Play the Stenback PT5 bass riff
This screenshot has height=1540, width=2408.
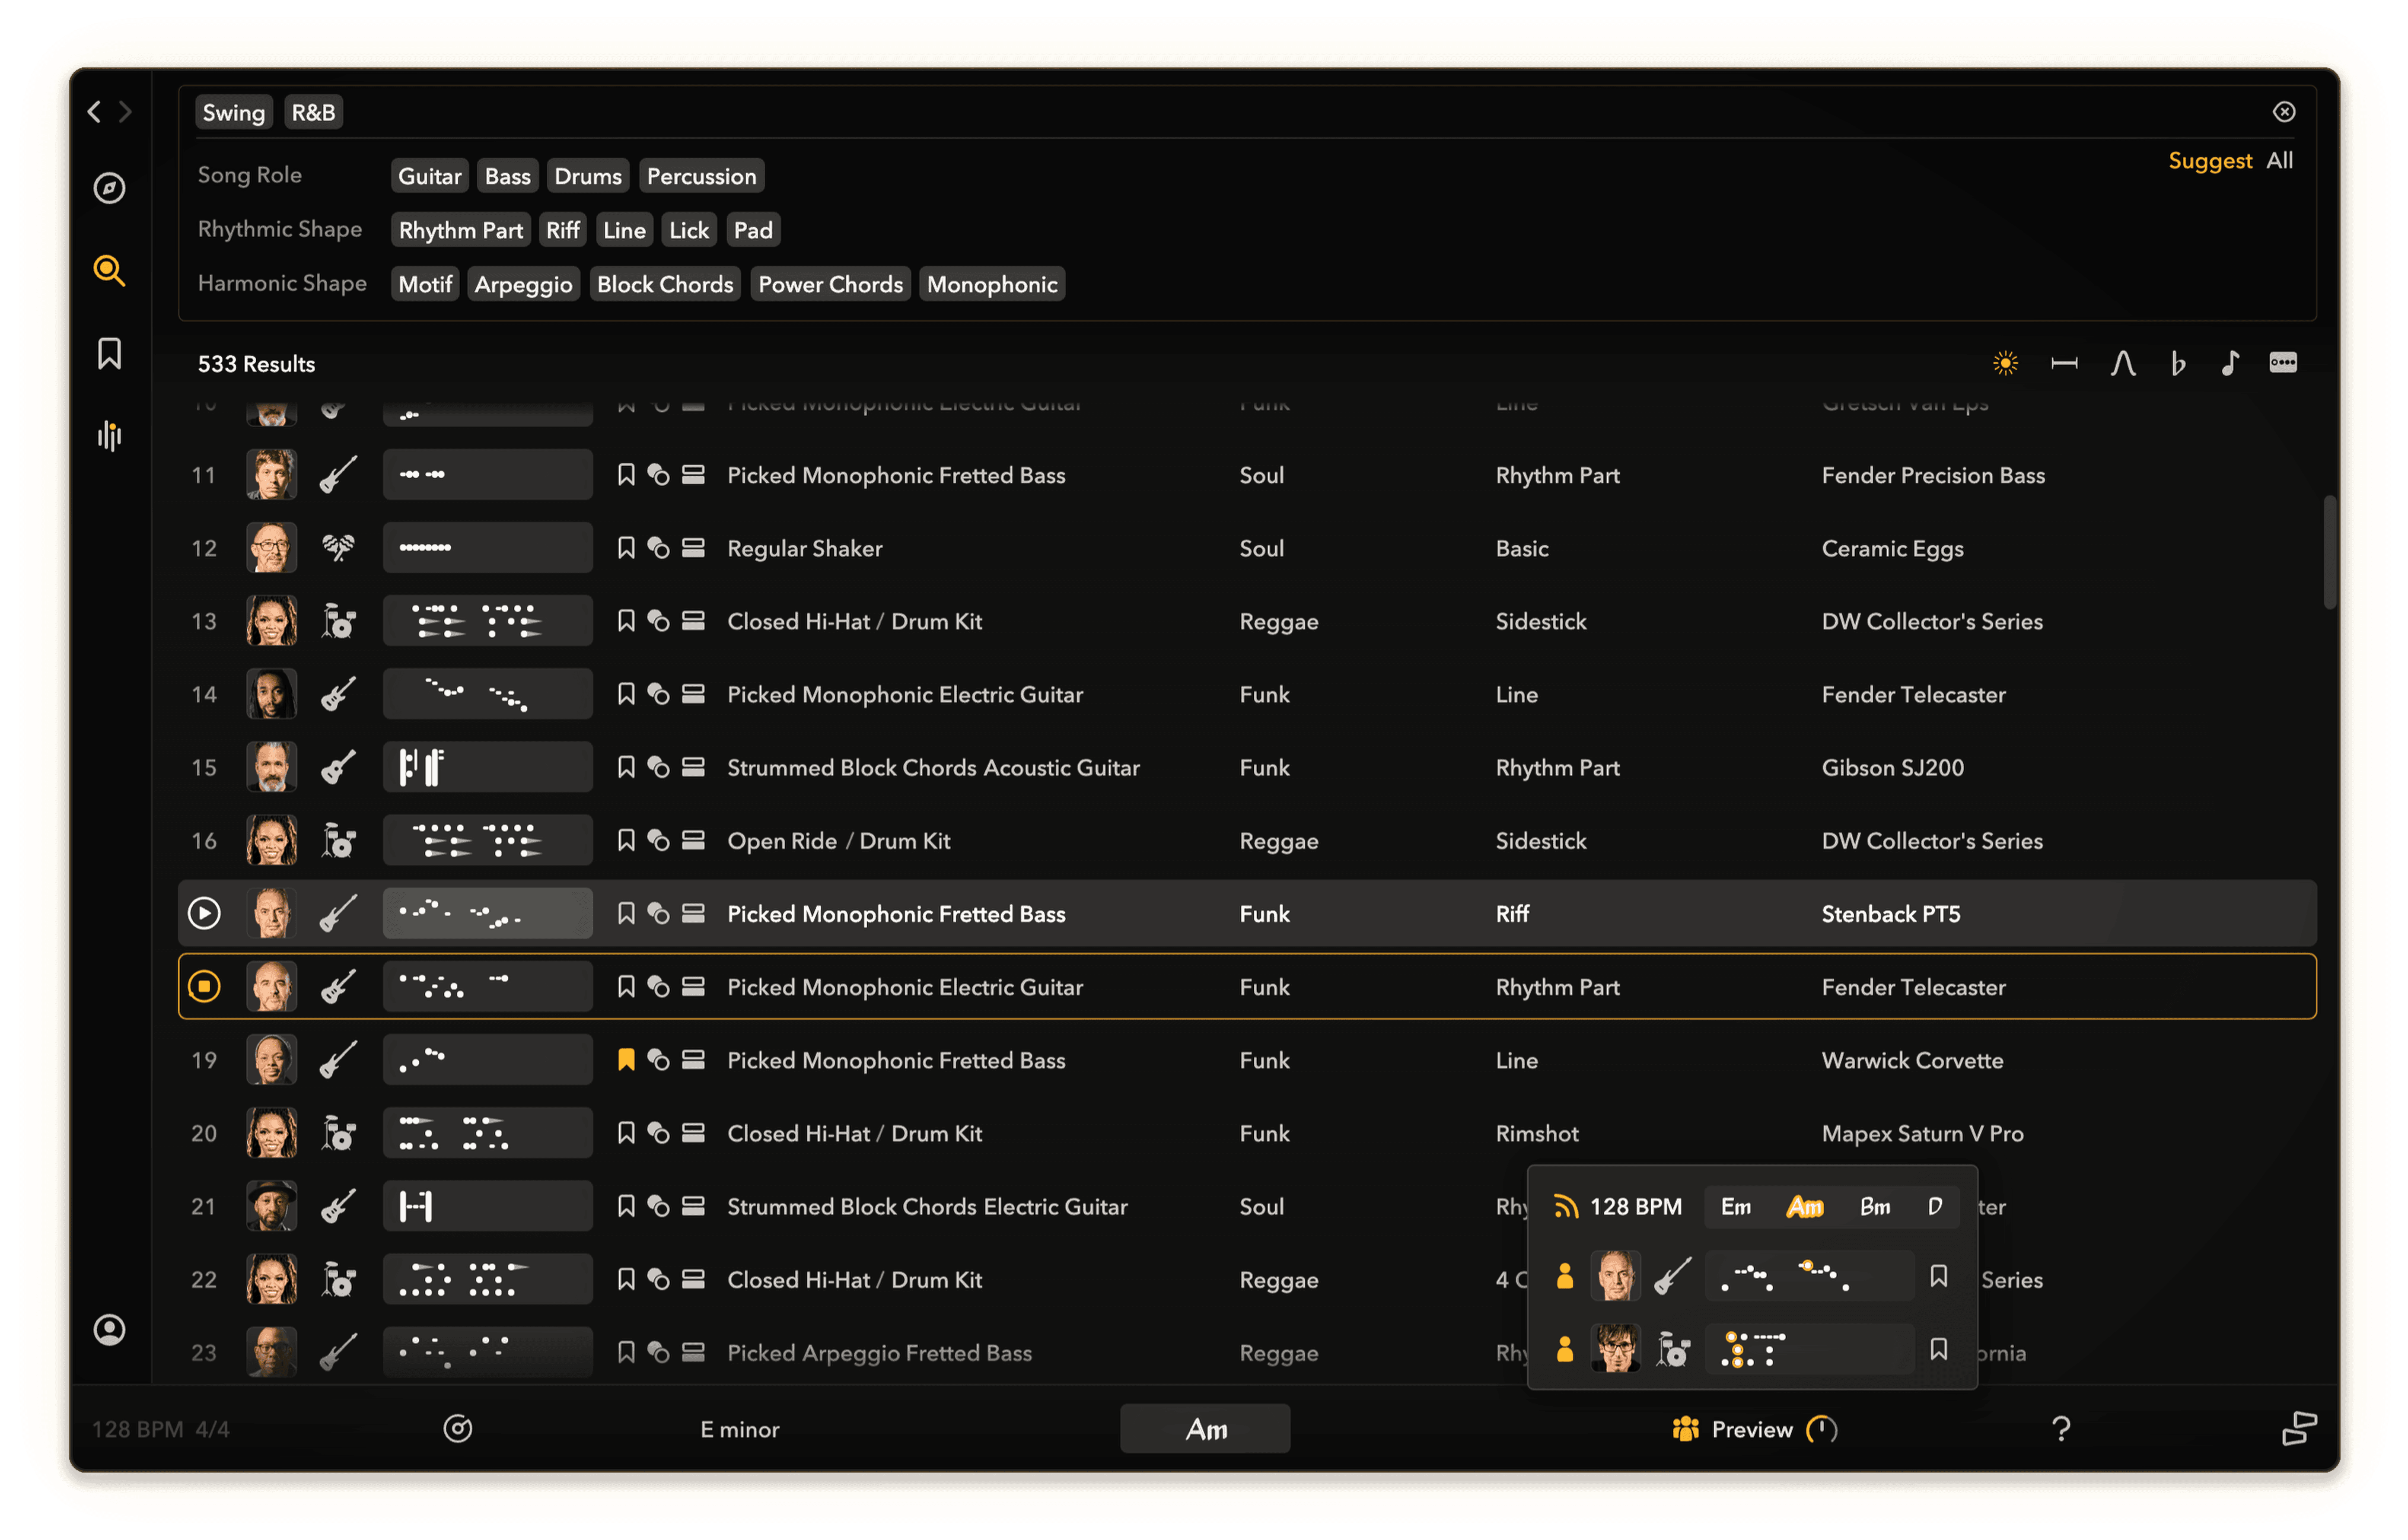point(204,914)
